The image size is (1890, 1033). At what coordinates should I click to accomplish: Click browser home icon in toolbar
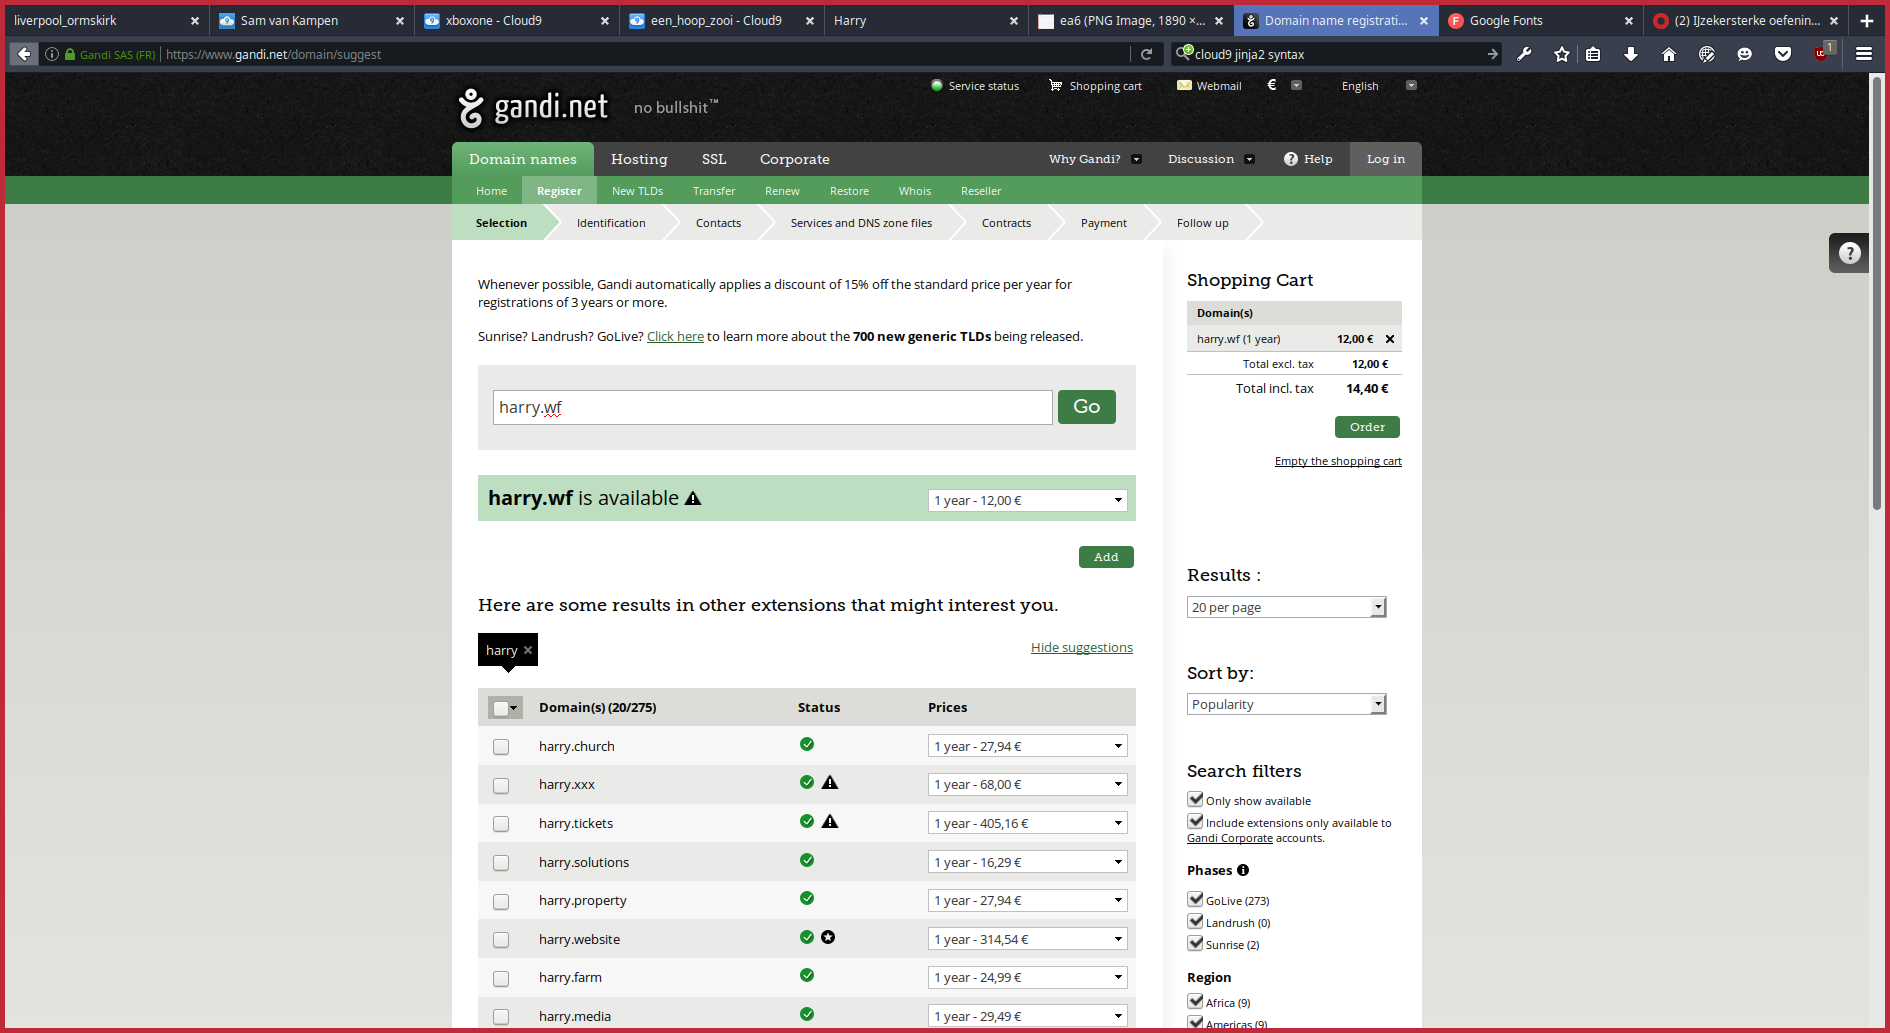pyautogui.click(x=1668, y=54)
